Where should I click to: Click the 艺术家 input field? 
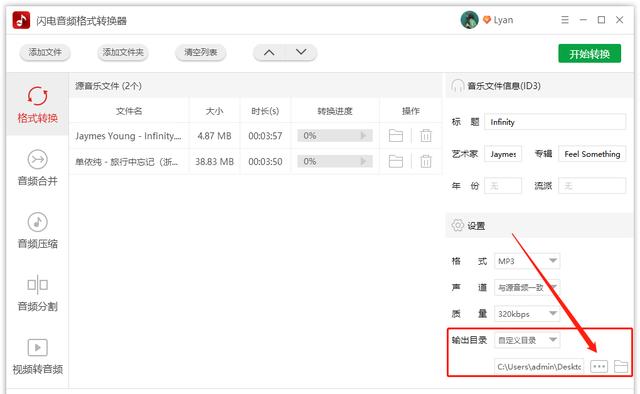point(503,154)
